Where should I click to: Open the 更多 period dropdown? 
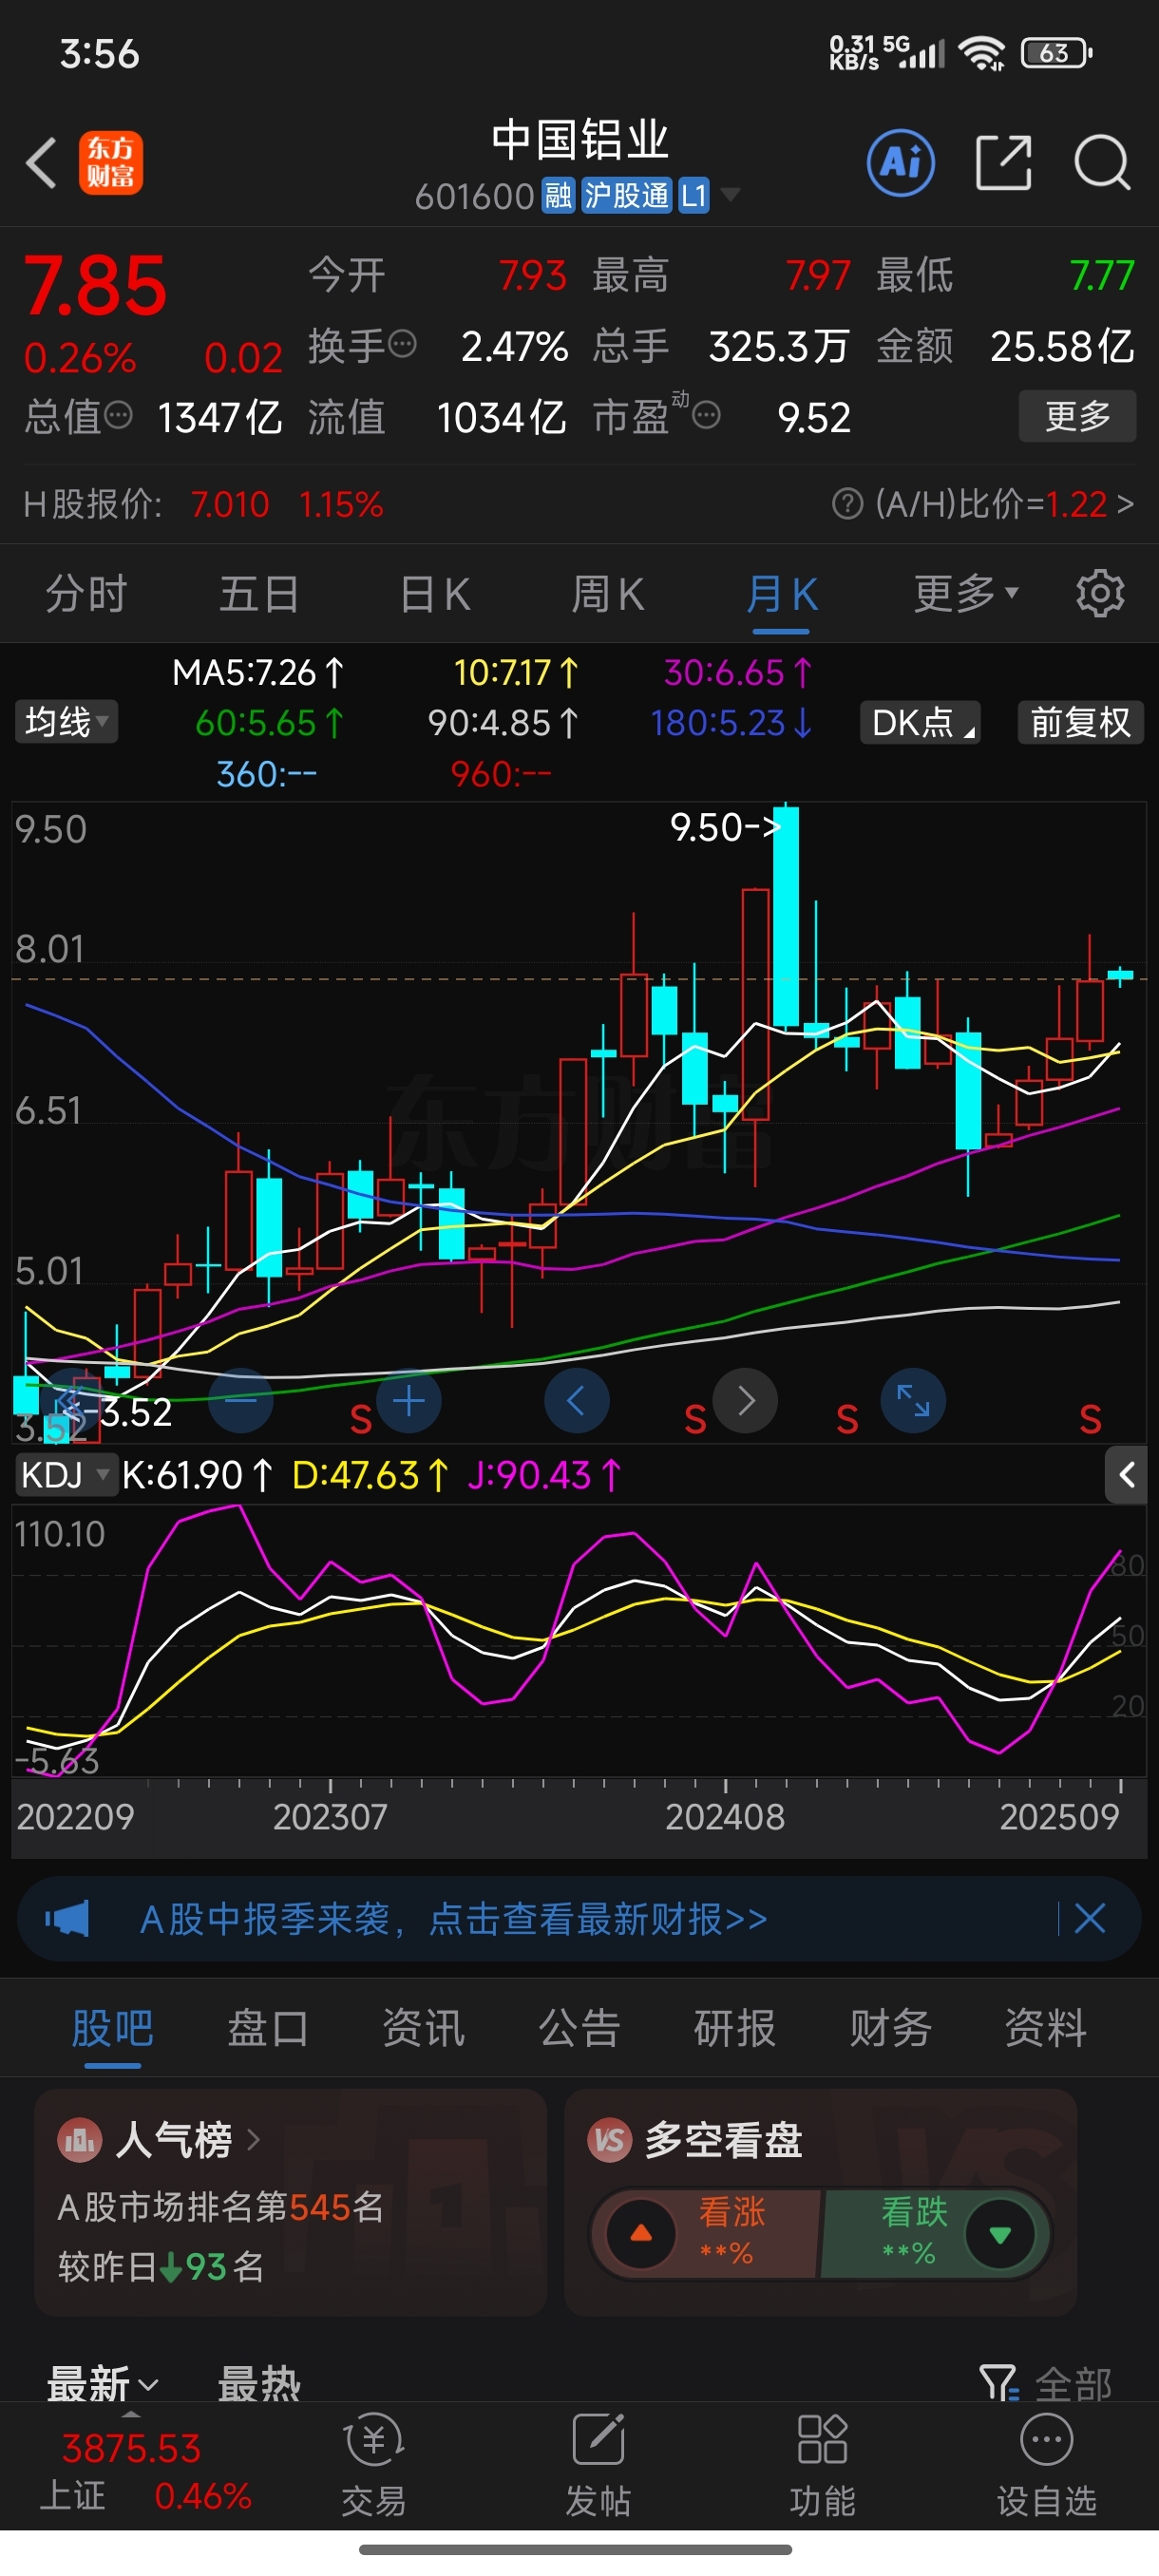point(966,594)
